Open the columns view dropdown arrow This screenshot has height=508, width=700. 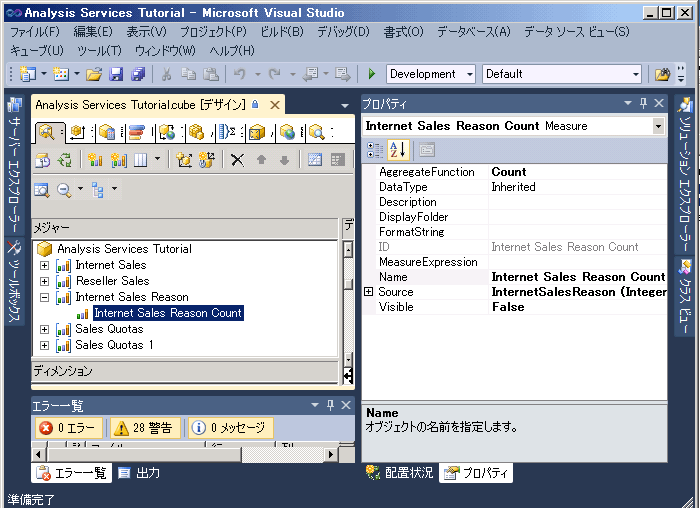157,159
